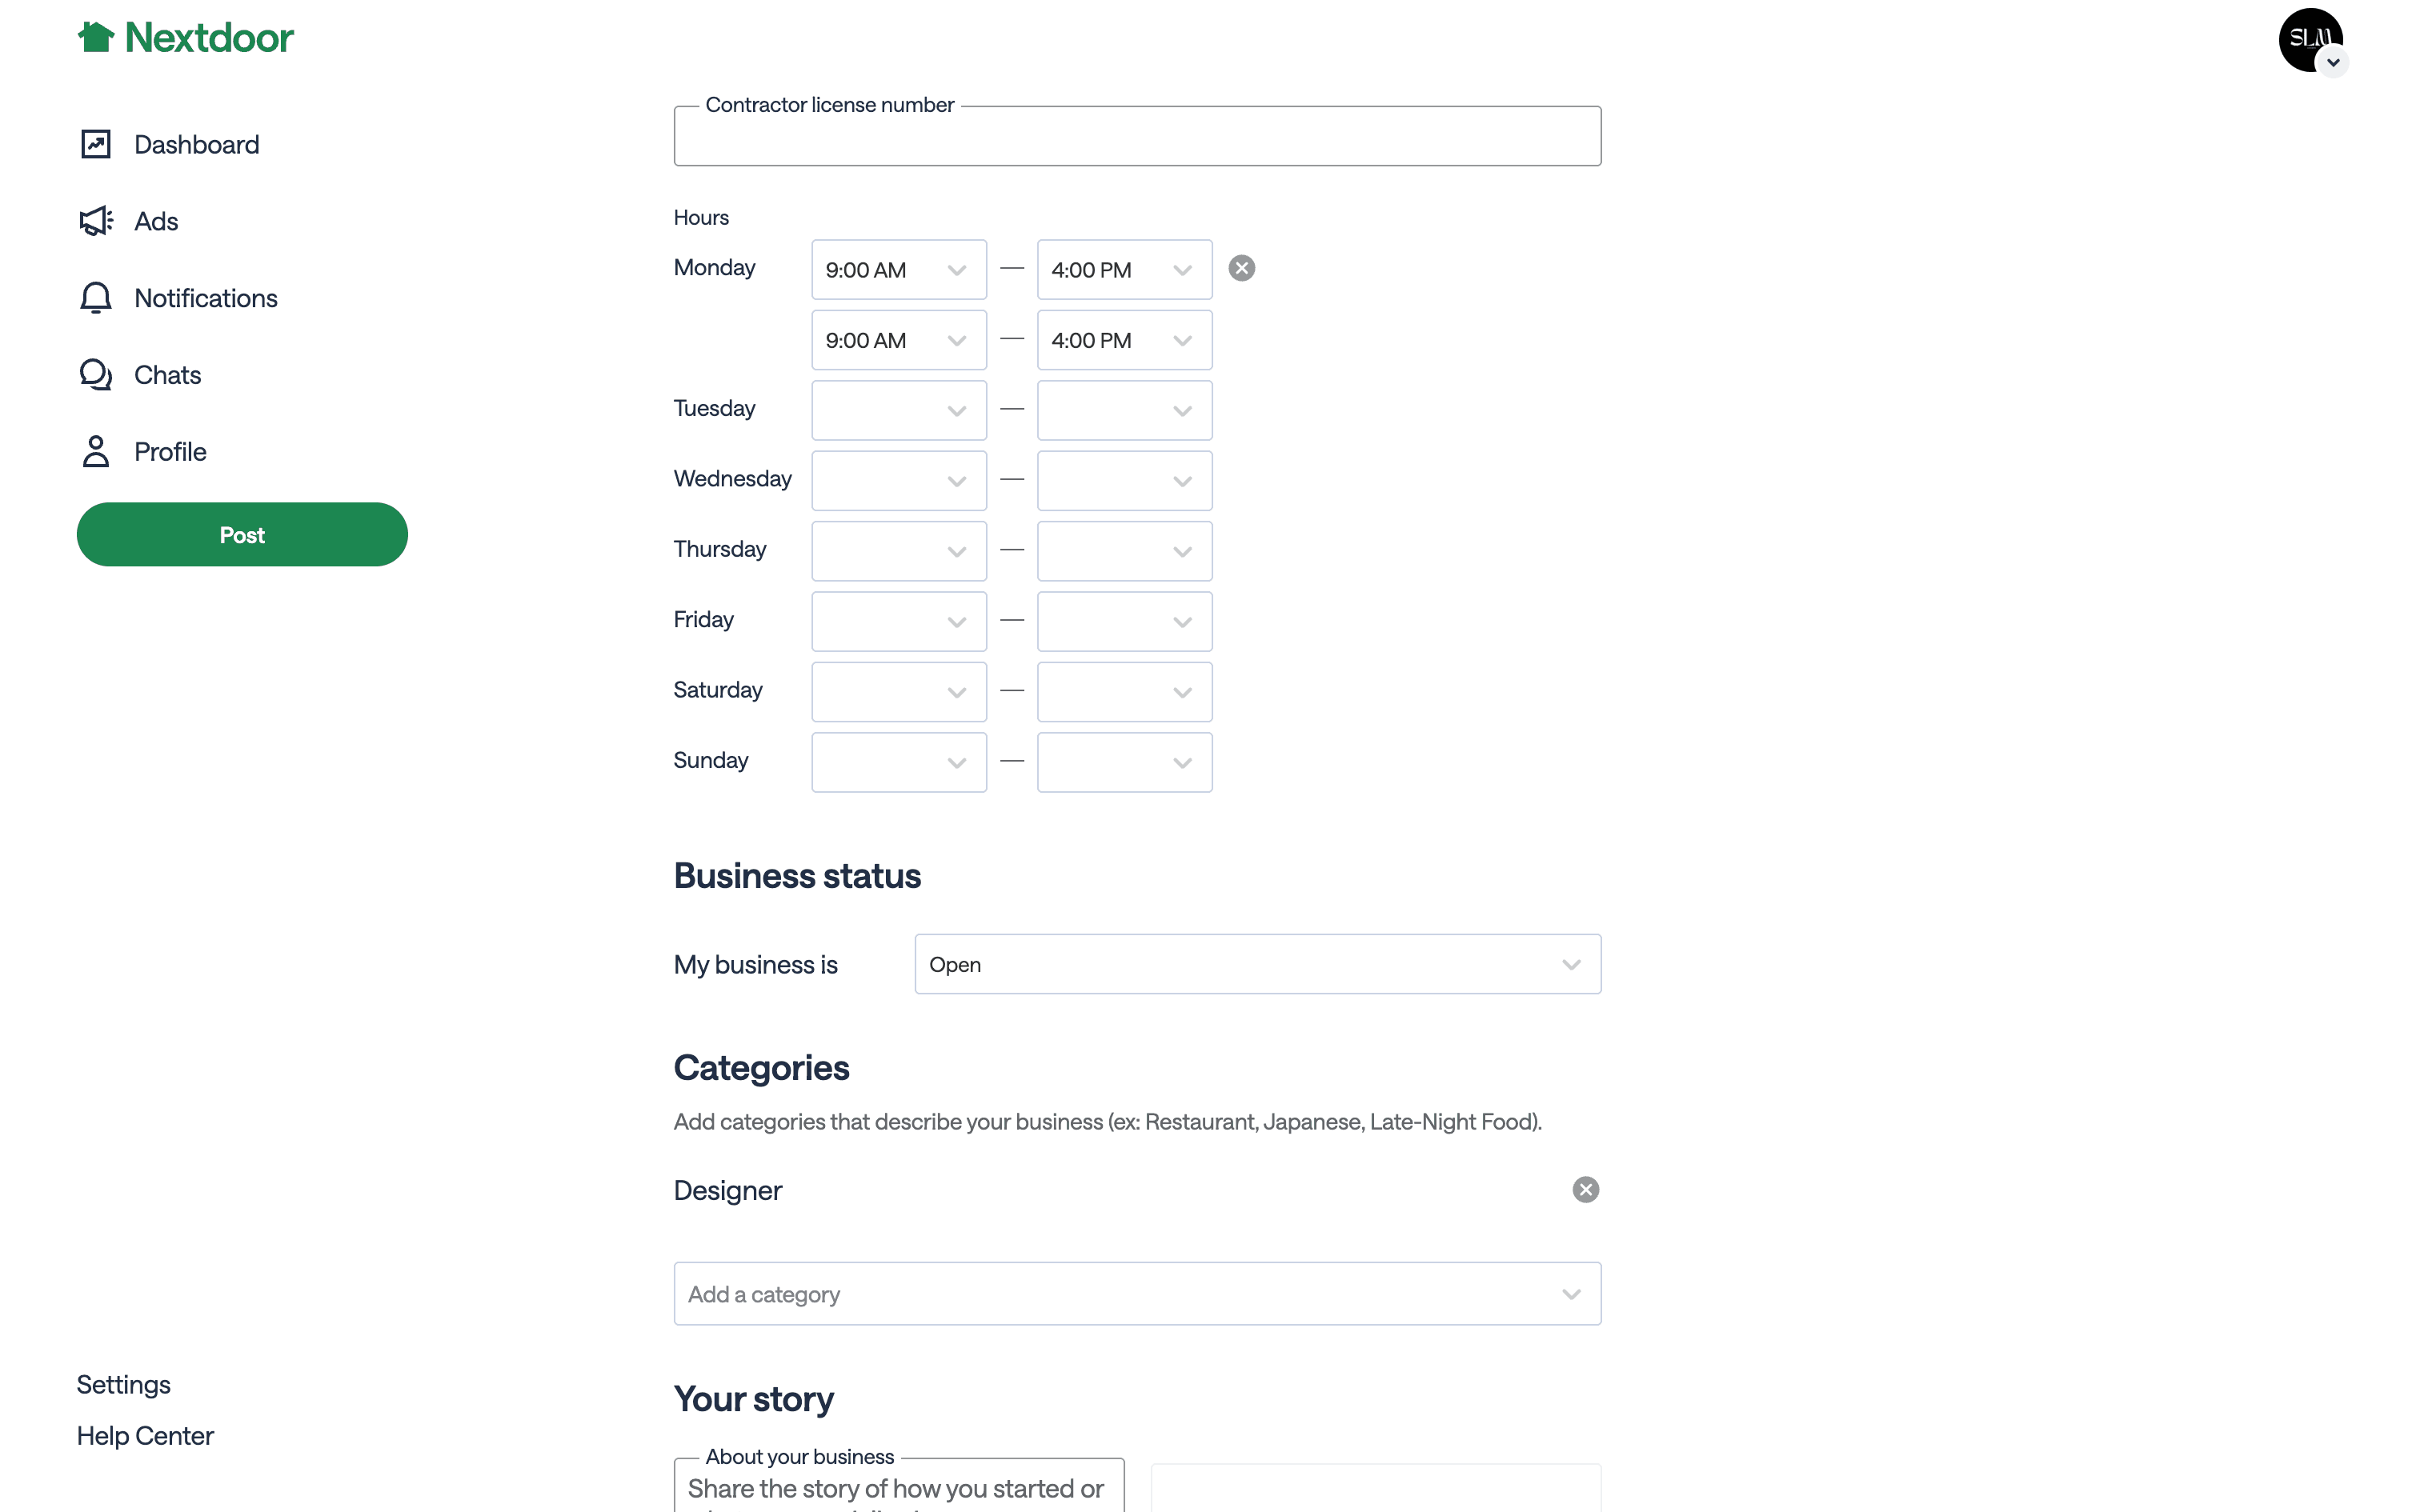The height and width of the screenshot is (1512, 2420).
Task: Expand the Tuesday opening time dropdown
Action: point(898,410)
